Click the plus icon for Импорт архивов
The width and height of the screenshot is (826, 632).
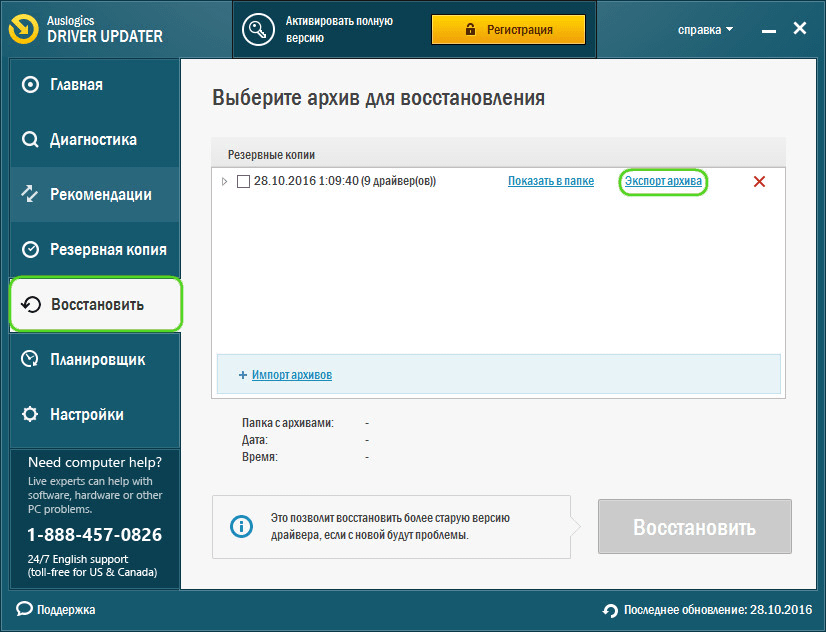pyautogui.click(x=242, y=375)
